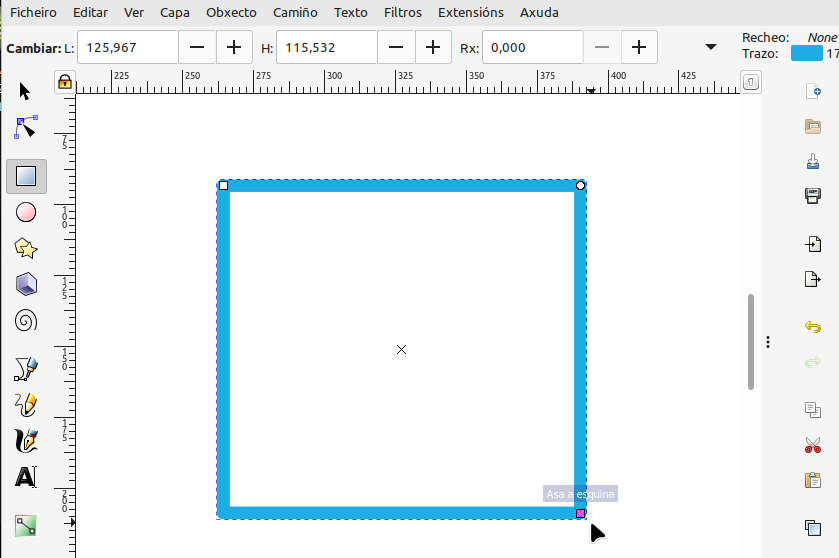Open the three-dot panel handle menu
The height and width of the screenshot is (558, 839).
768,342
